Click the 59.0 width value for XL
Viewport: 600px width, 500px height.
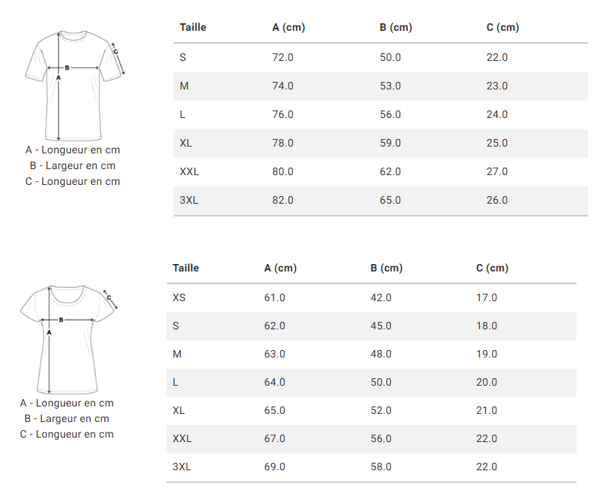(x=390, y=143)
